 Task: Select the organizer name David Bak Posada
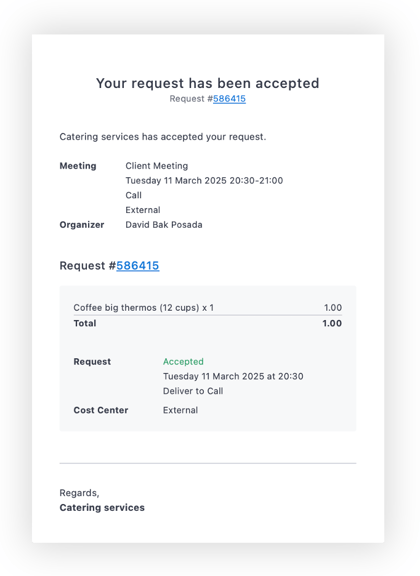(164, 225)
